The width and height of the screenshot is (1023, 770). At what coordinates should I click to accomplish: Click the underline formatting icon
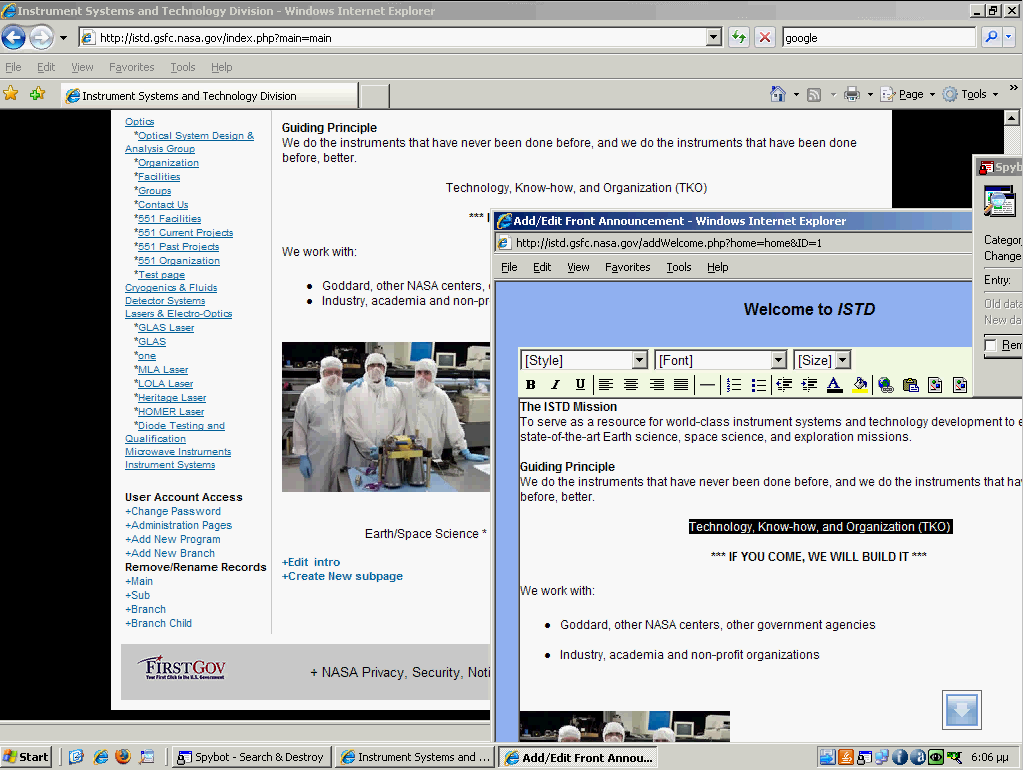coord(580,385)
